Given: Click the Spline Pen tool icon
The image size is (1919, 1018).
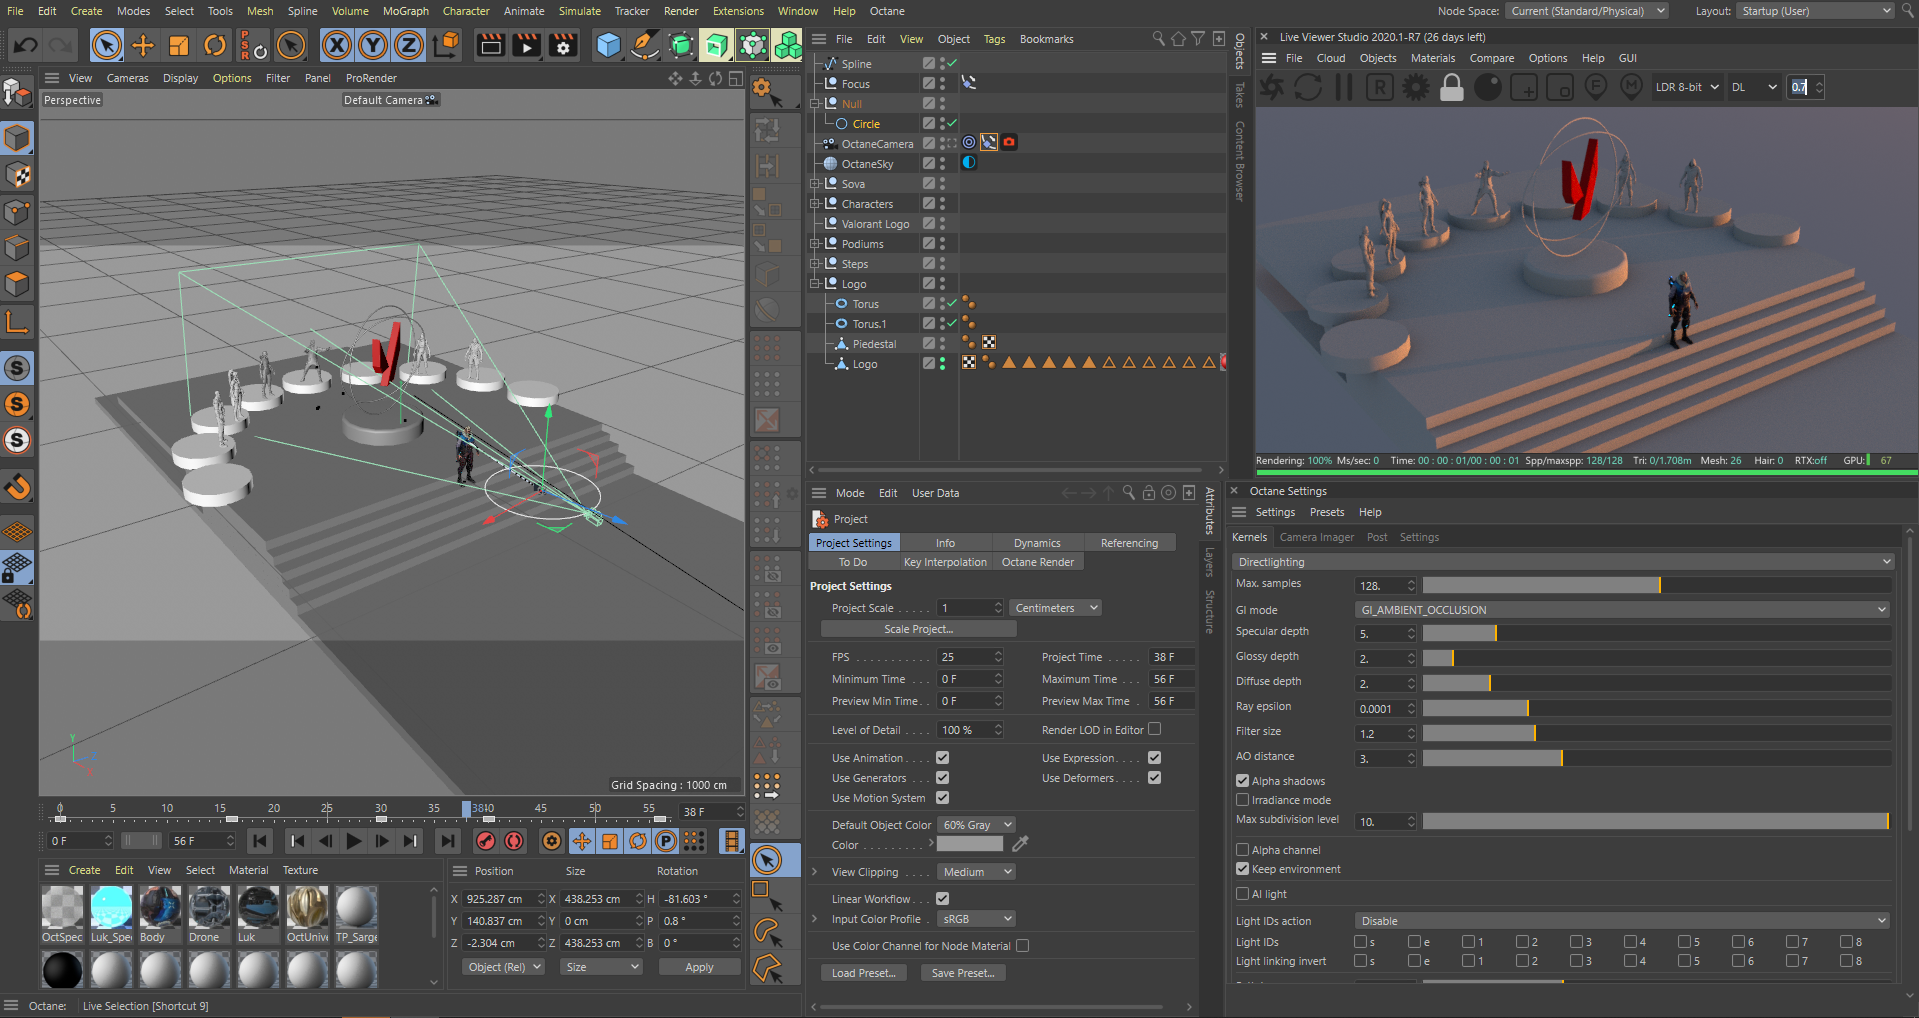Looking at the screenshot, I should pos(645,45).
